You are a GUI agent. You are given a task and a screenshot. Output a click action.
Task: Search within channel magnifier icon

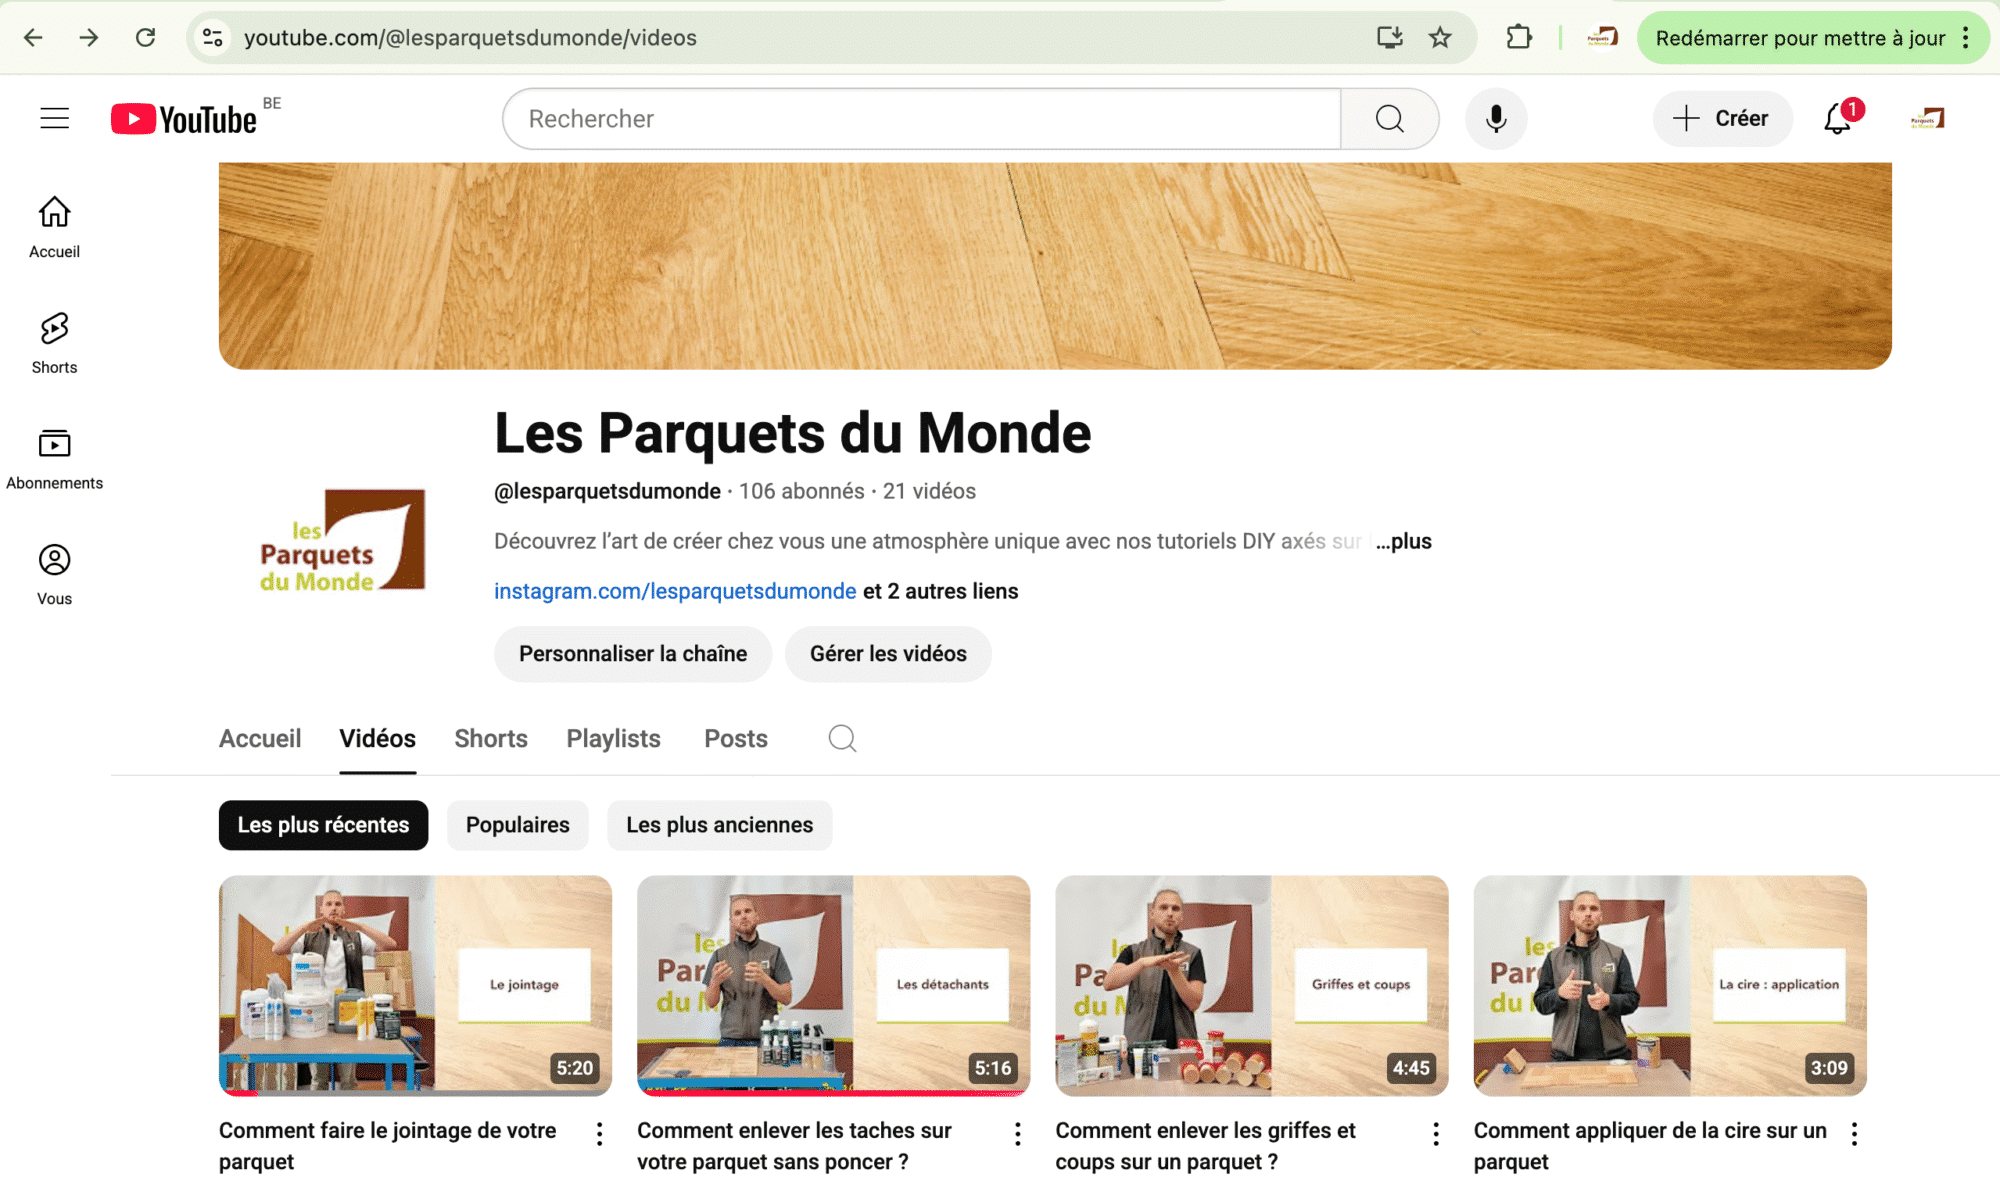click(842, 738)
